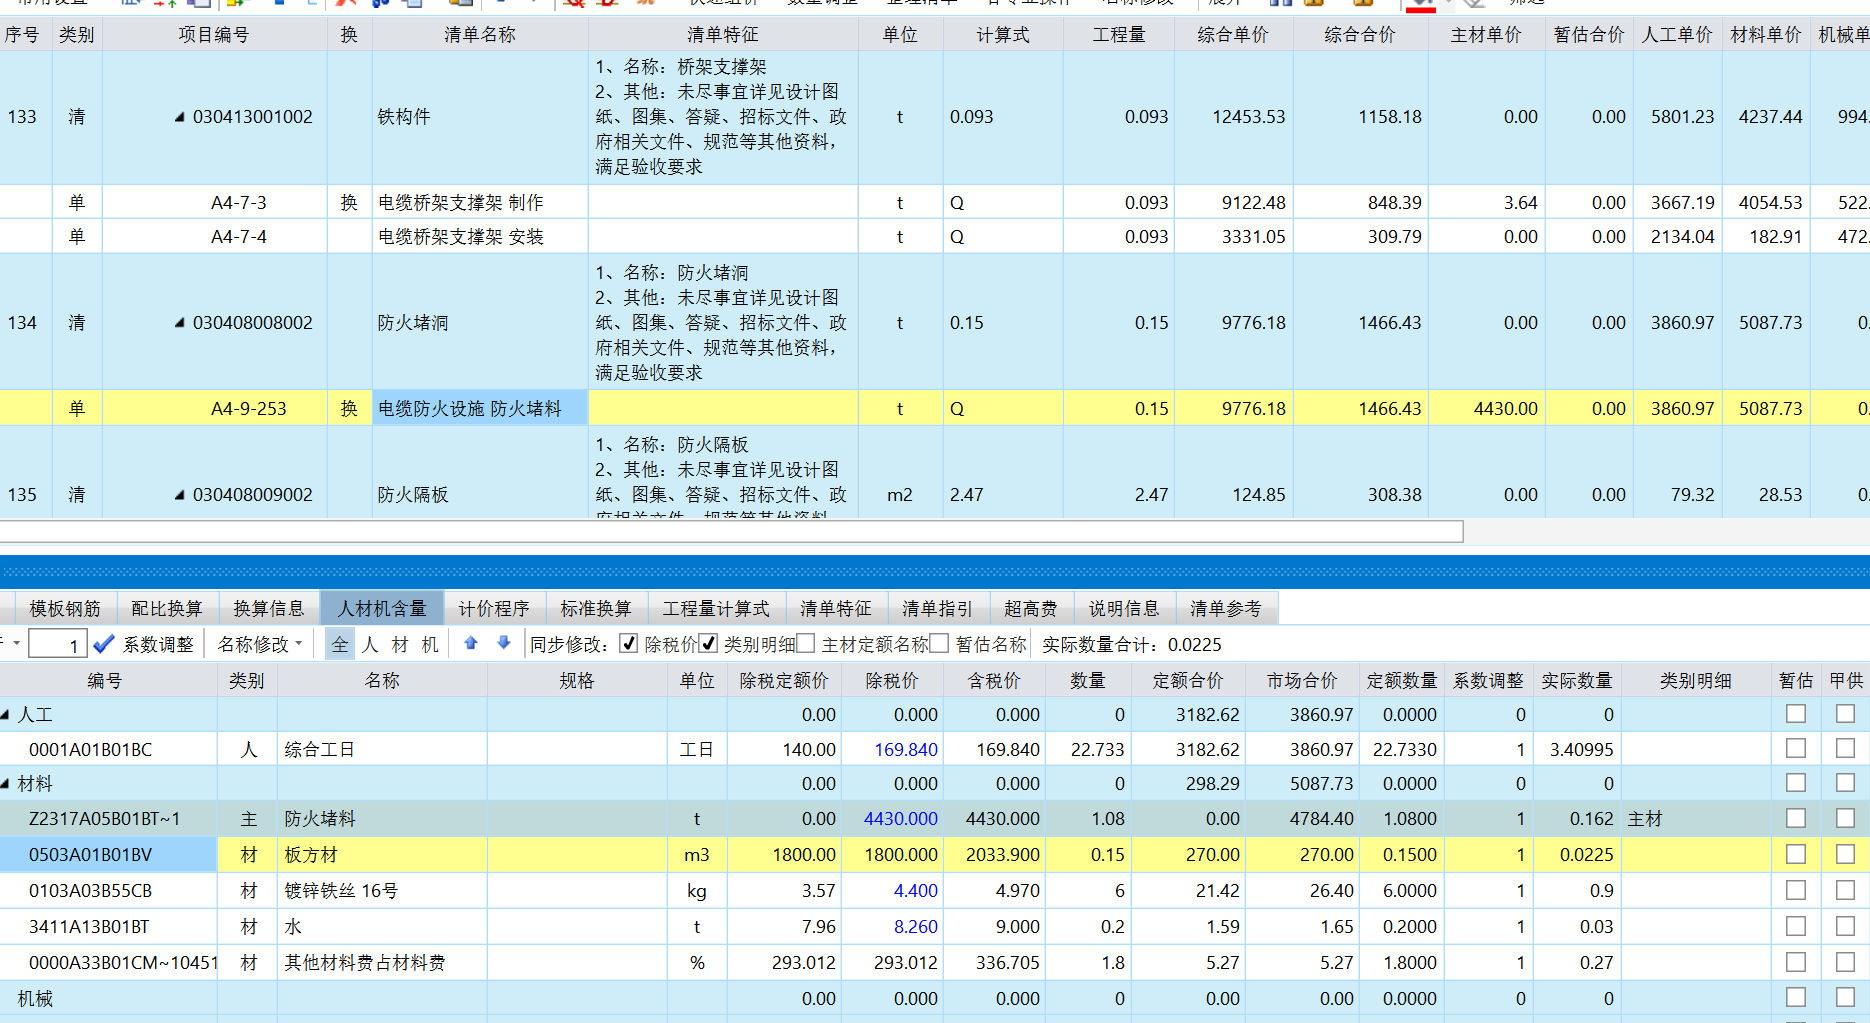
Task: Click the 防火隔板 item name cell
Action: (x=480, y=495)
